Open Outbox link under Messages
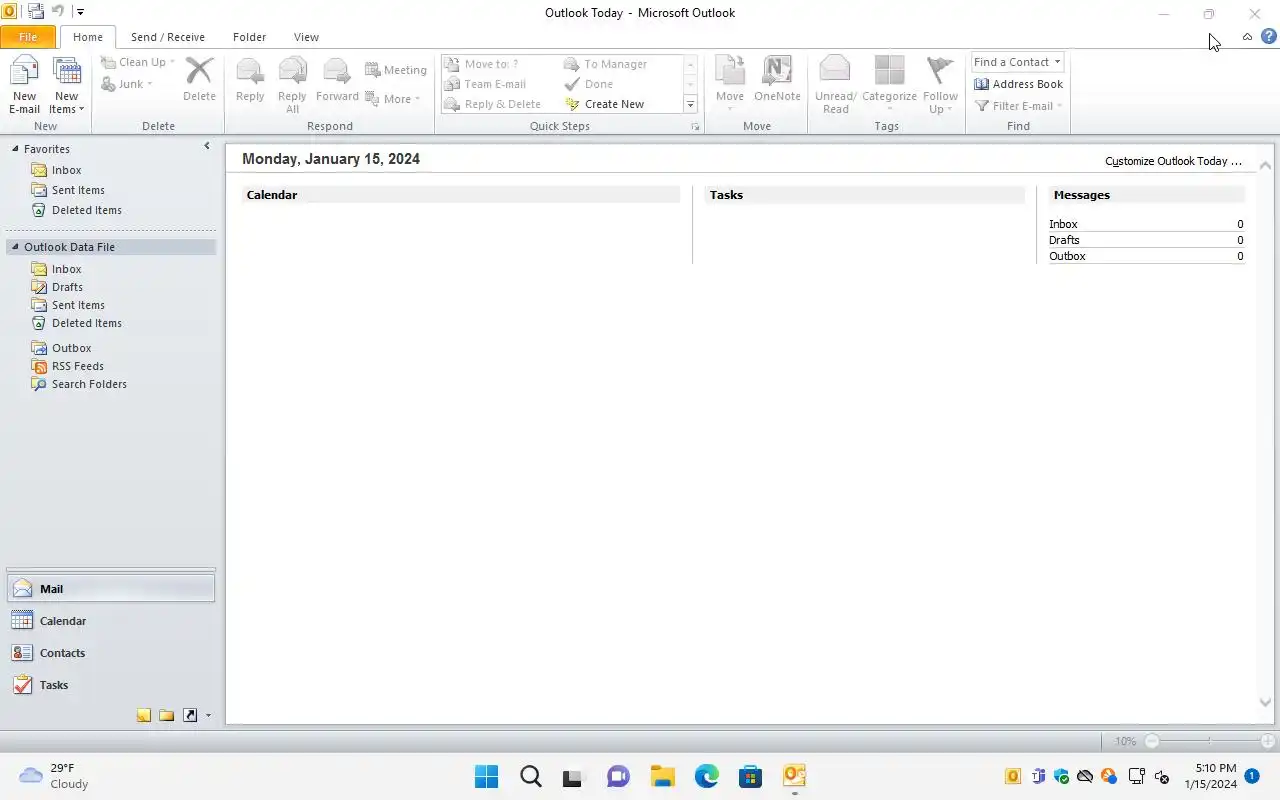 tap(1067, 256)
